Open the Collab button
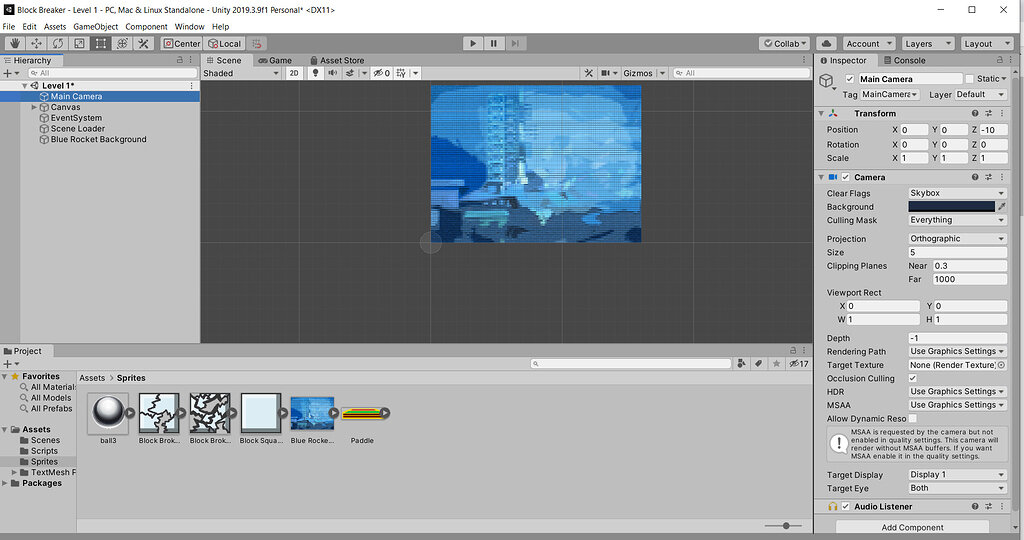This screenshot has height=540, width=1024. pos(784,43)
